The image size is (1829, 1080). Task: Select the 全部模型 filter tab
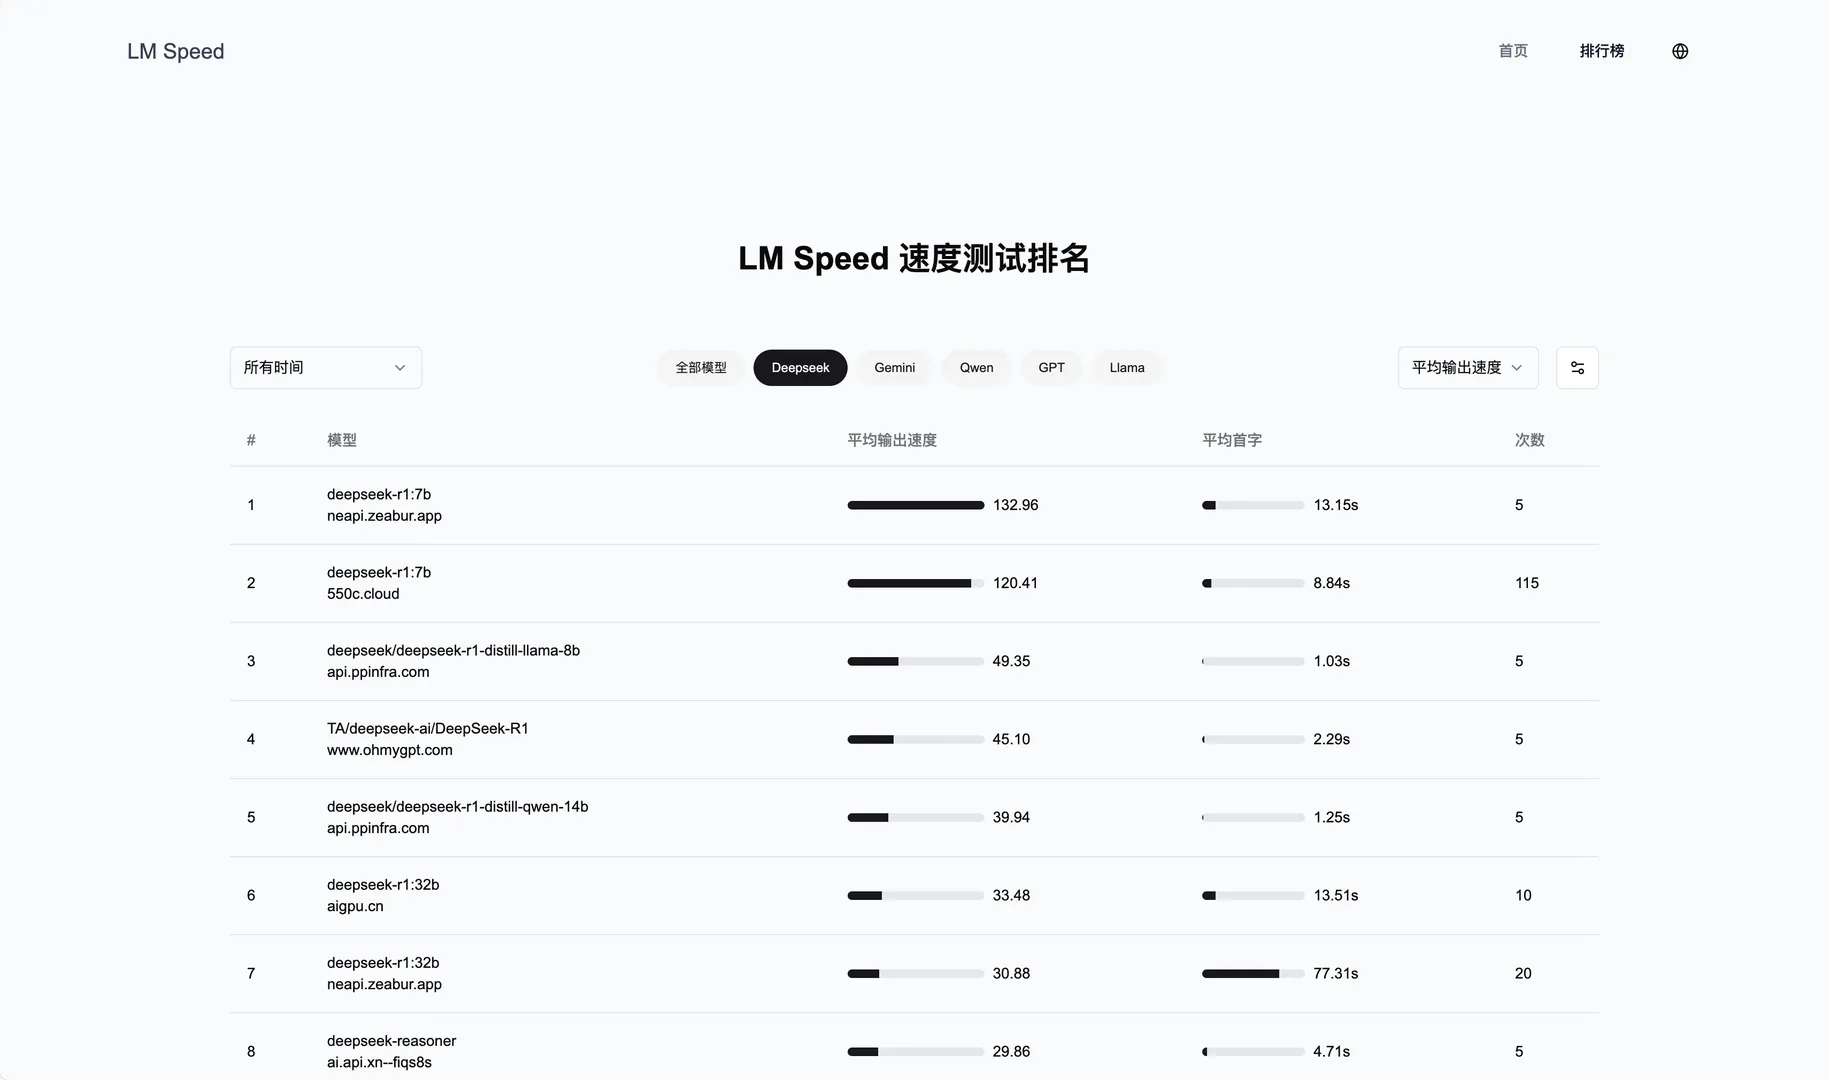tap(701, 368)
